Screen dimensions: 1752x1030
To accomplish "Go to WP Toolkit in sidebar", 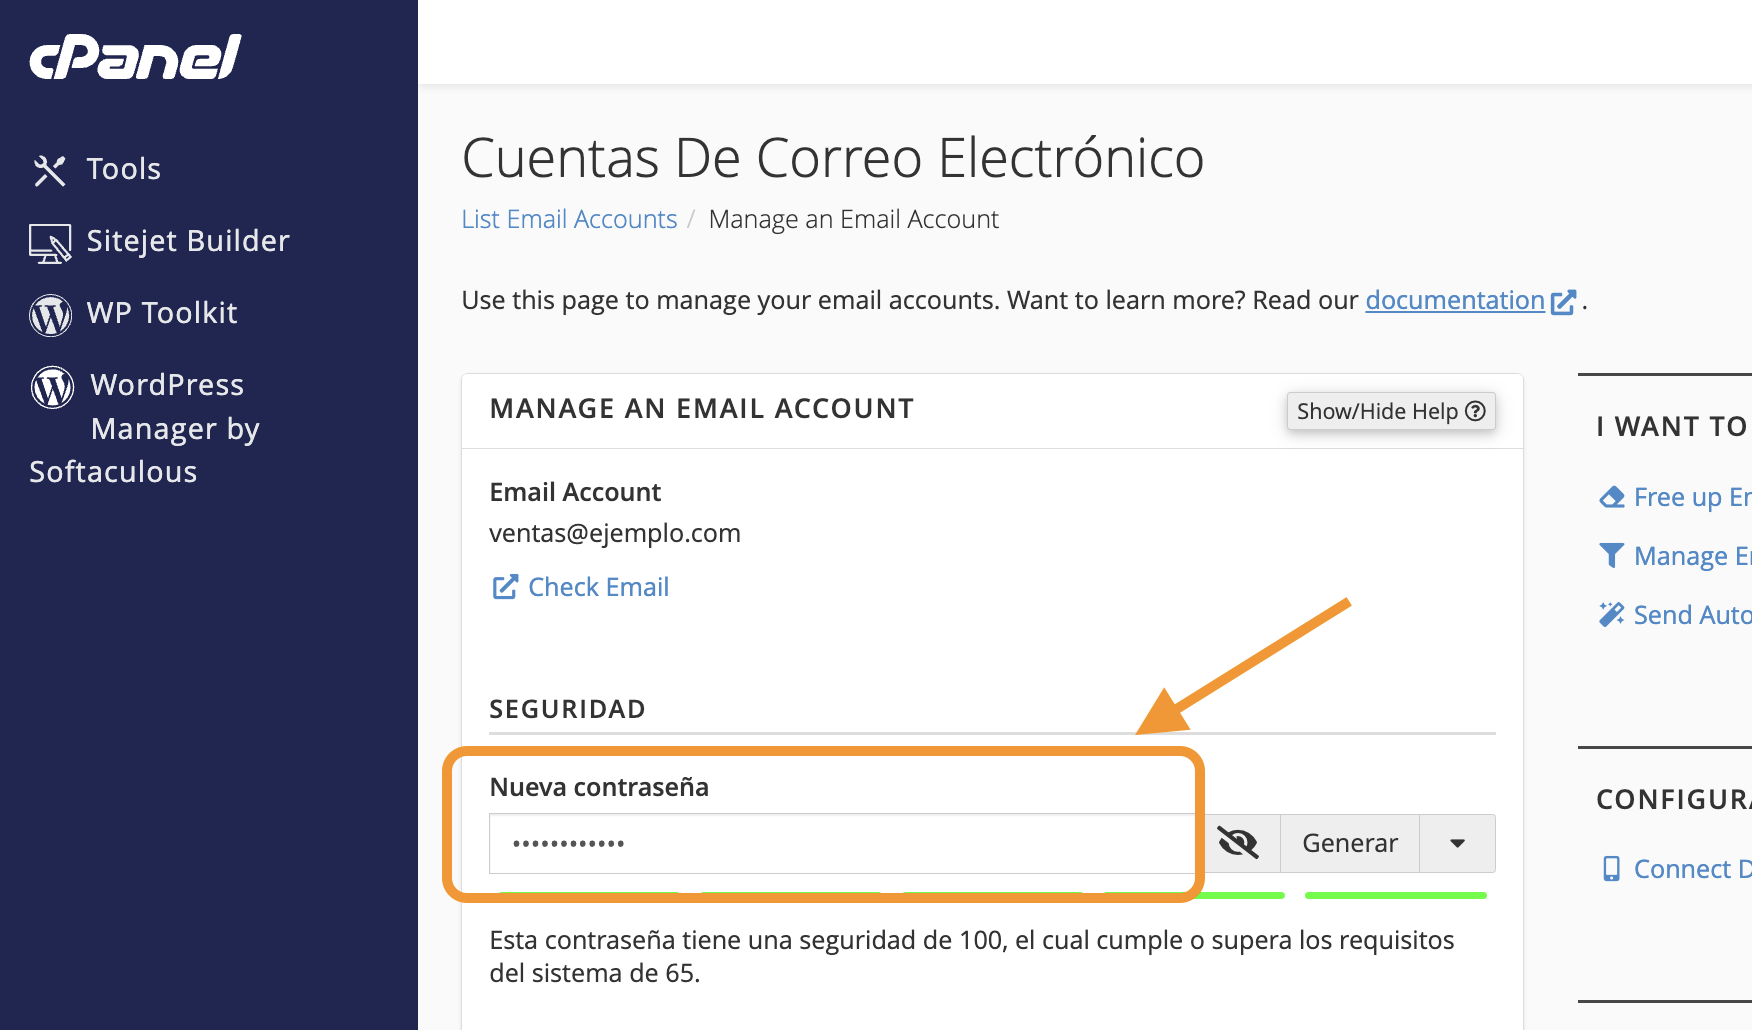I will 162,313.
